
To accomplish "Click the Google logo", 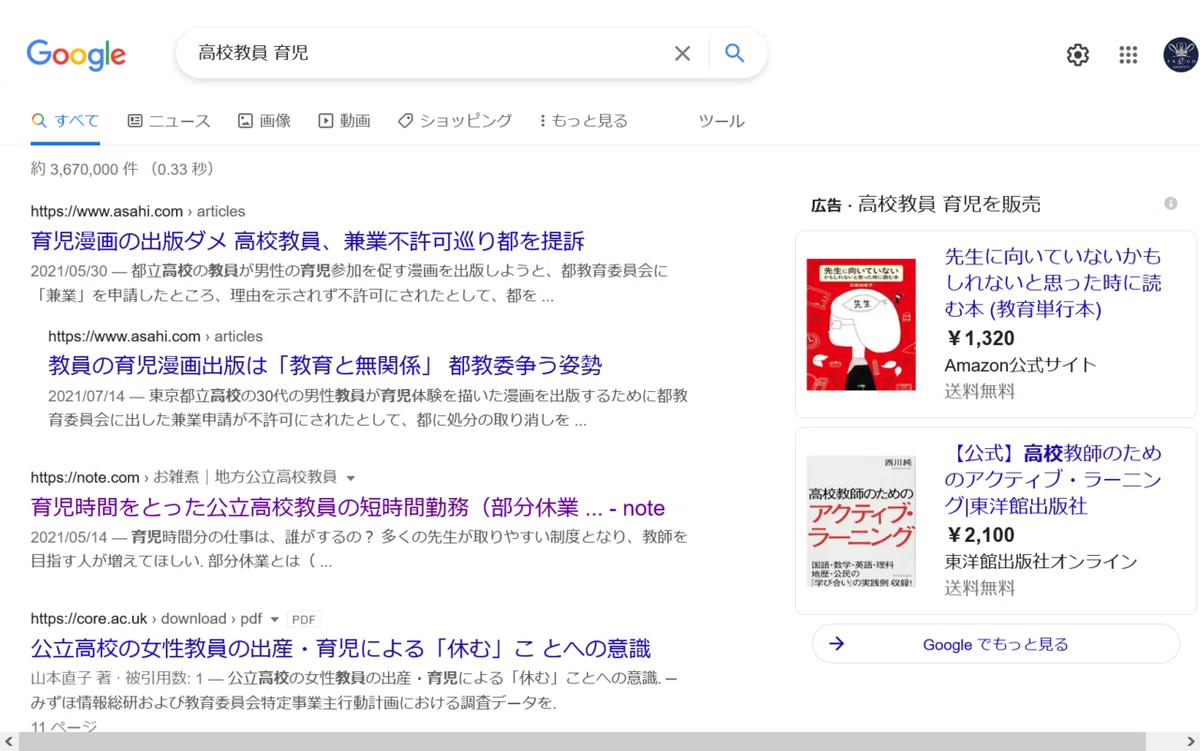I will pos(76,55).
